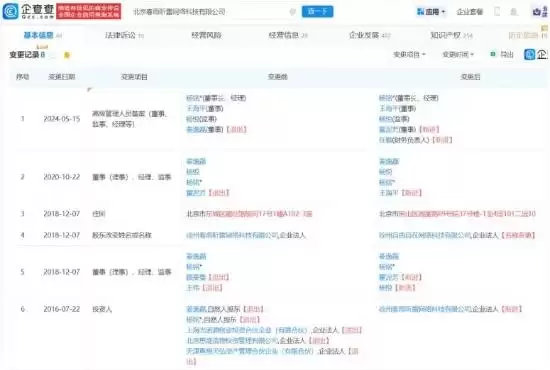Click the old 北京市 address in row 3 变更前
The width and height of the screenshot is (550, 370).
(249, 214)
